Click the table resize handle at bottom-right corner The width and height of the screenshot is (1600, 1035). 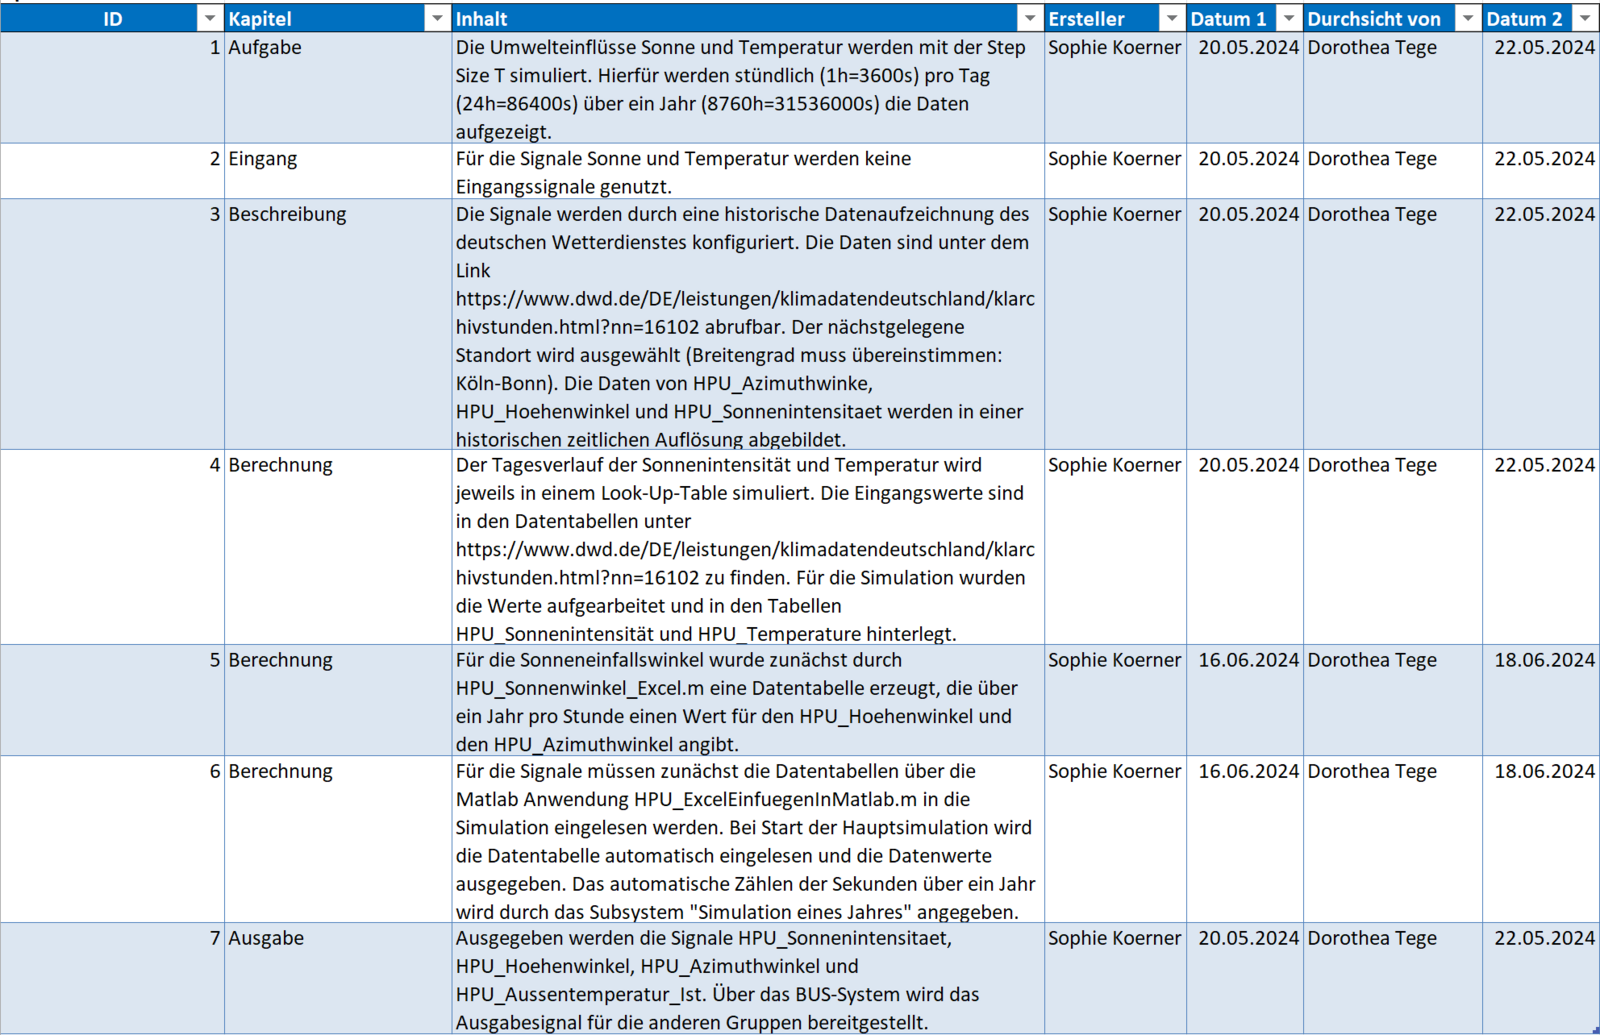[1595, 1030]
